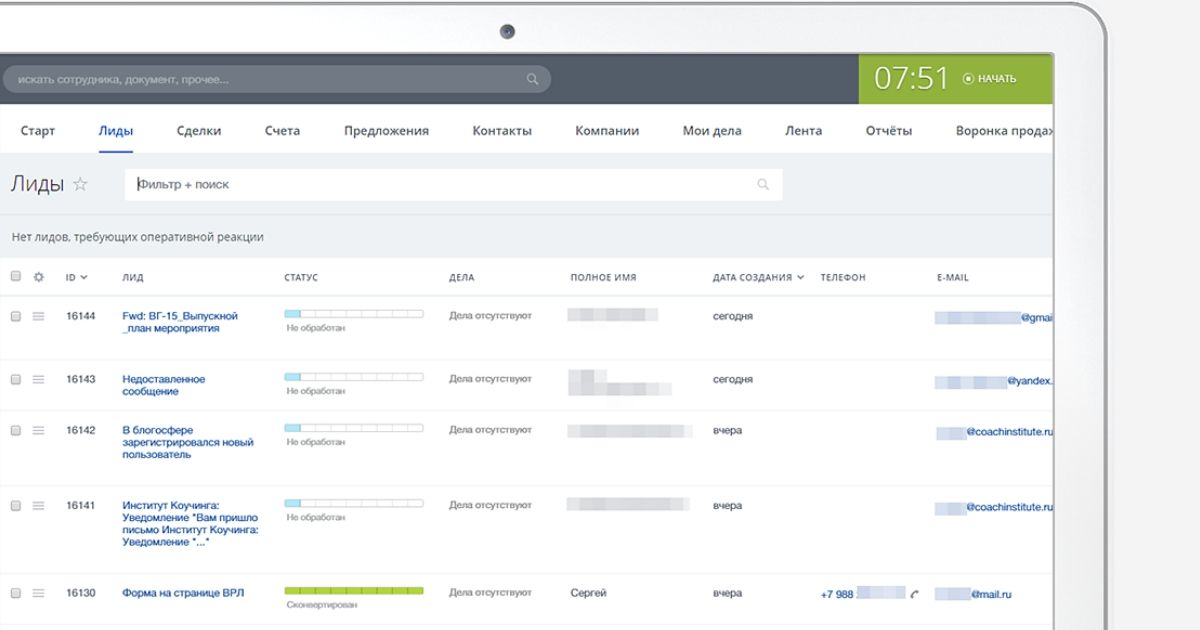
Task: Open the Старт tab
Action: 38,131
